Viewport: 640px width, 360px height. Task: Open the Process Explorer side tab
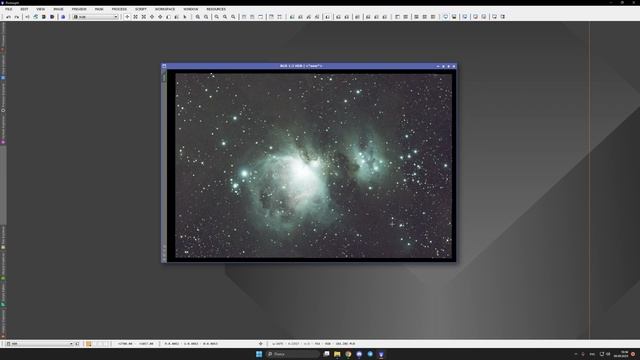(3, 98)
